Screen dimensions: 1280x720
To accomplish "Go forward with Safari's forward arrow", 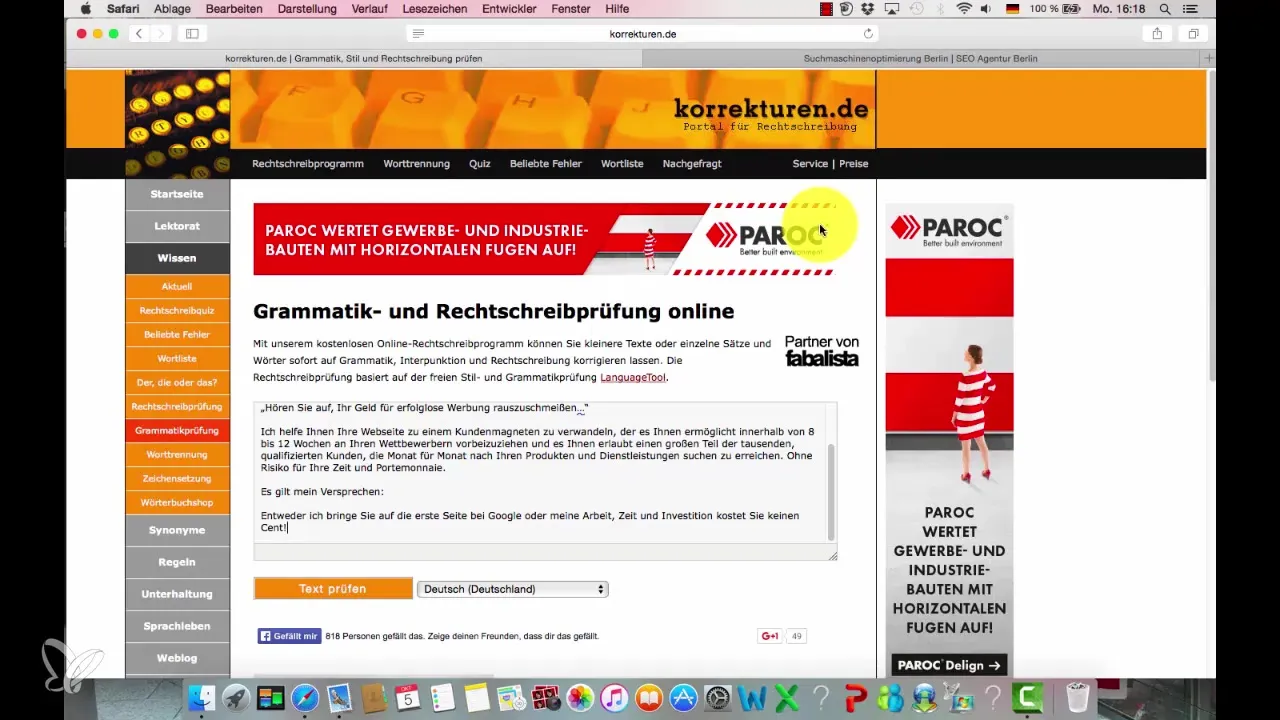I will tap(160, 33).
